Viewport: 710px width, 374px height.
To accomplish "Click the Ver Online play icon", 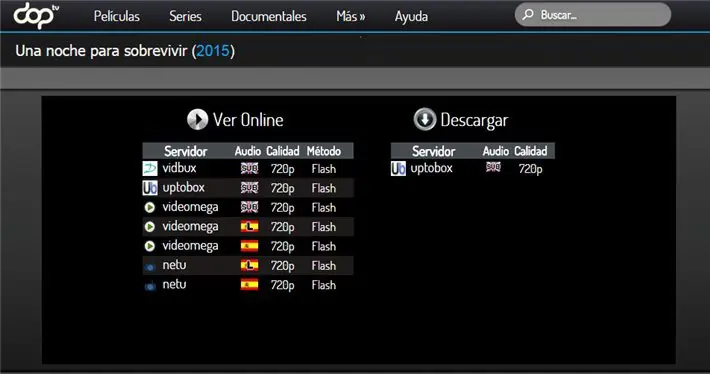I will (197, 120).
